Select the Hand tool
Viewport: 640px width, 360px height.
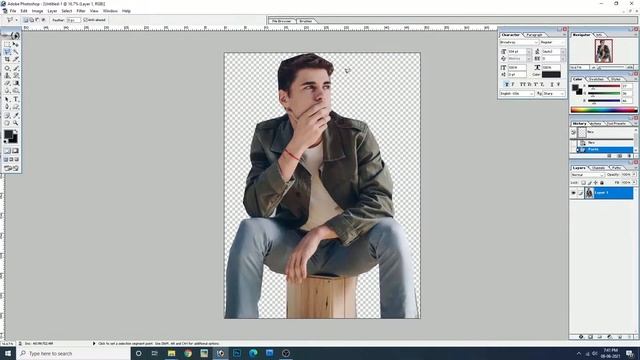click(7, 123)
